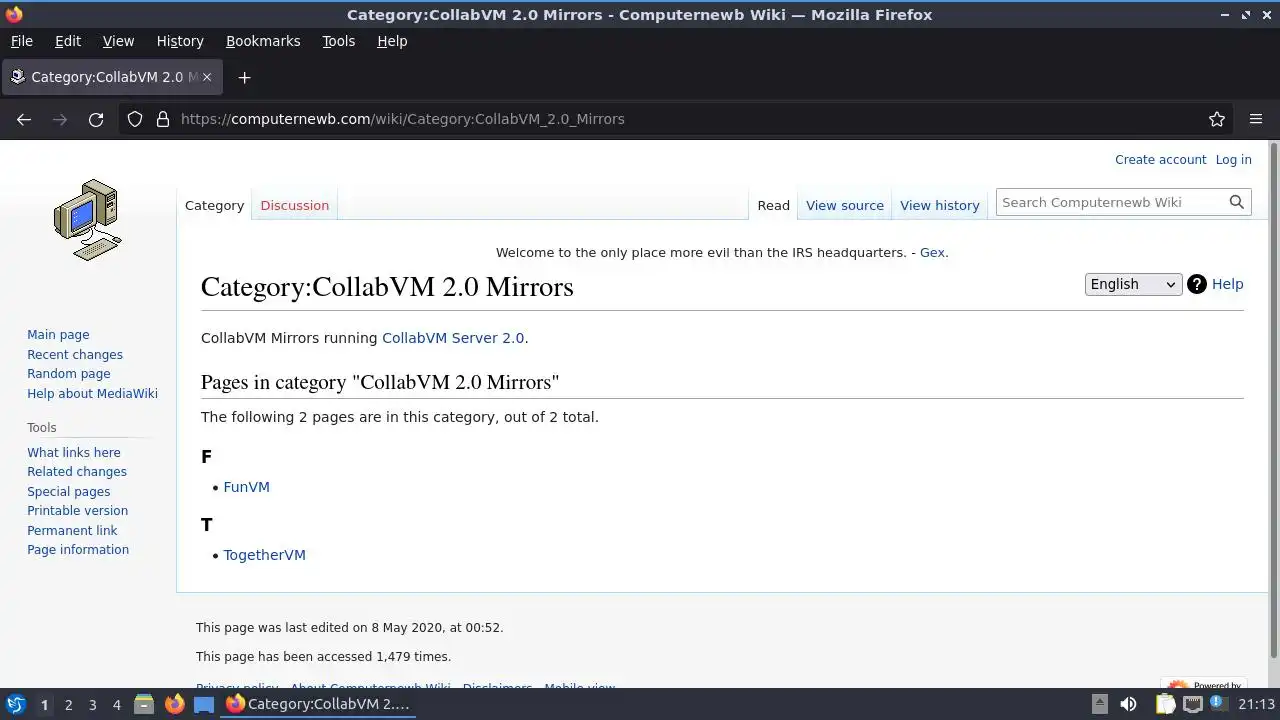Click the Computernewb wiki computer logo

tap(88, 220)
